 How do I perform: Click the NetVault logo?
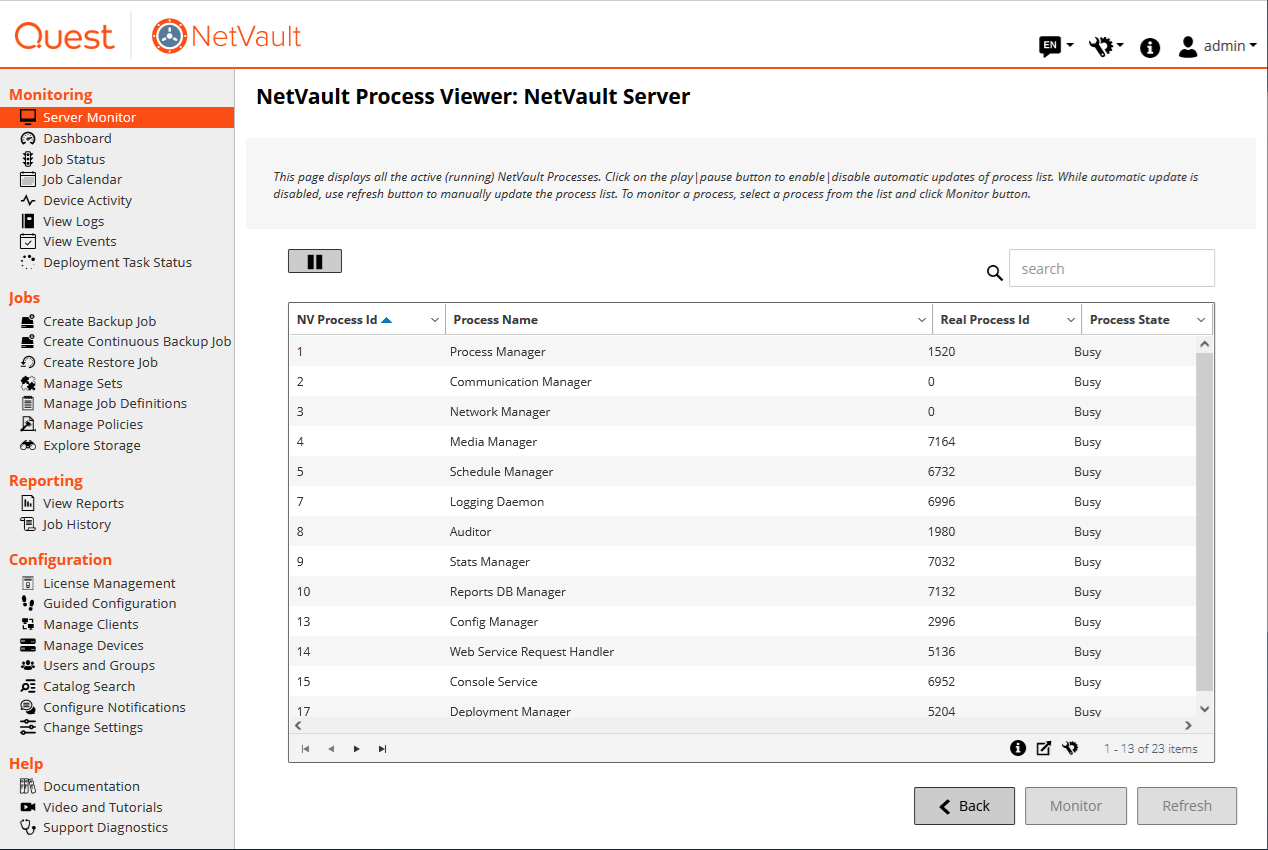pos(226,37)
